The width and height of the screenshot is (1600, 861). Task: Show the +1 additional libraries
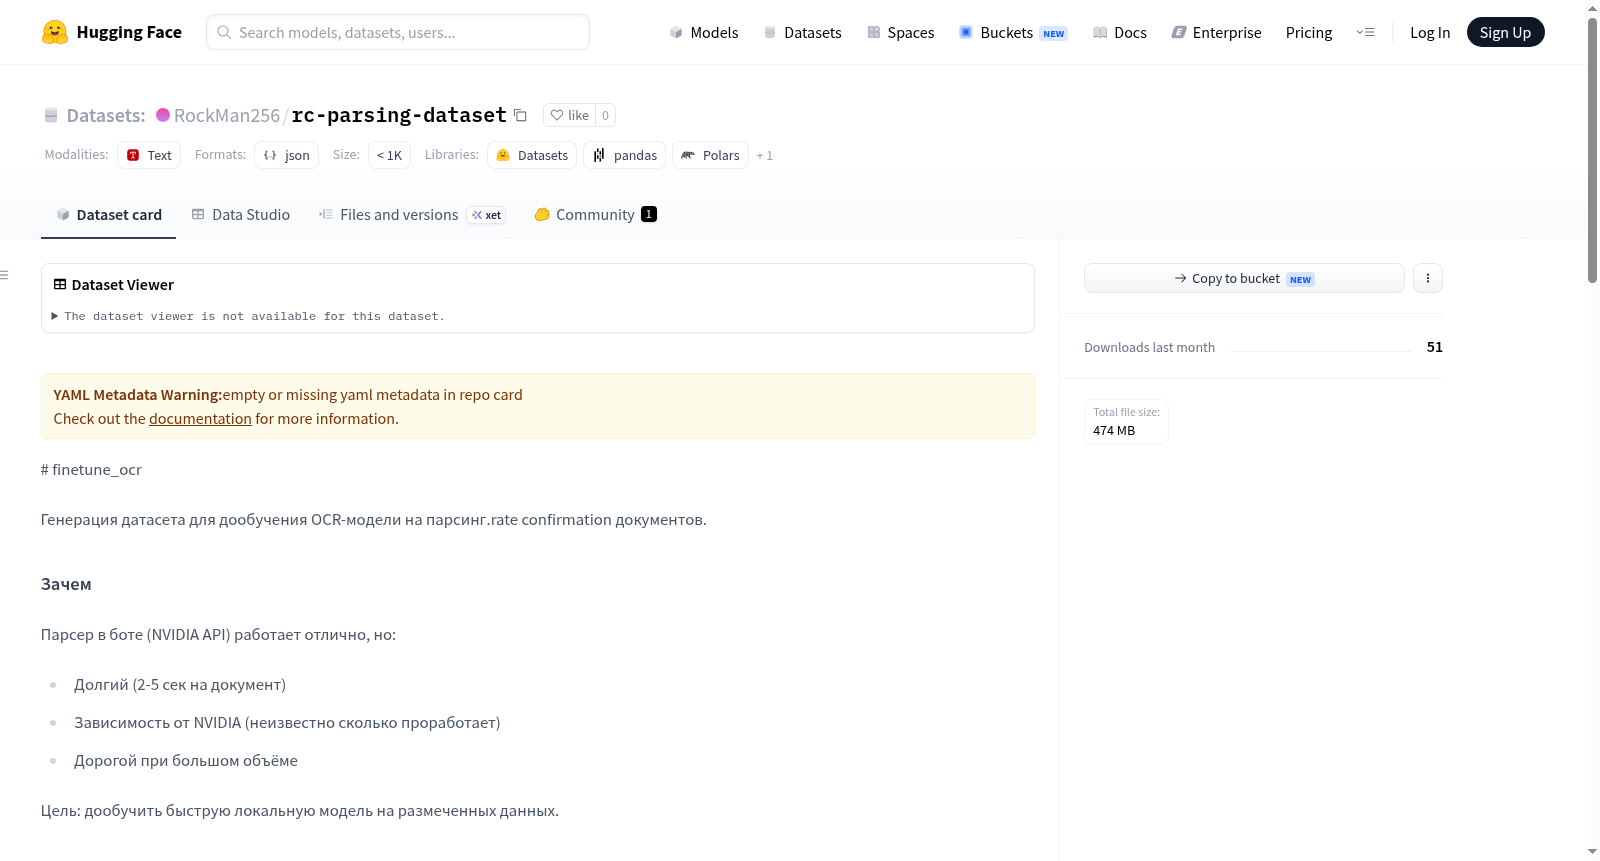(x=765, y=155)
